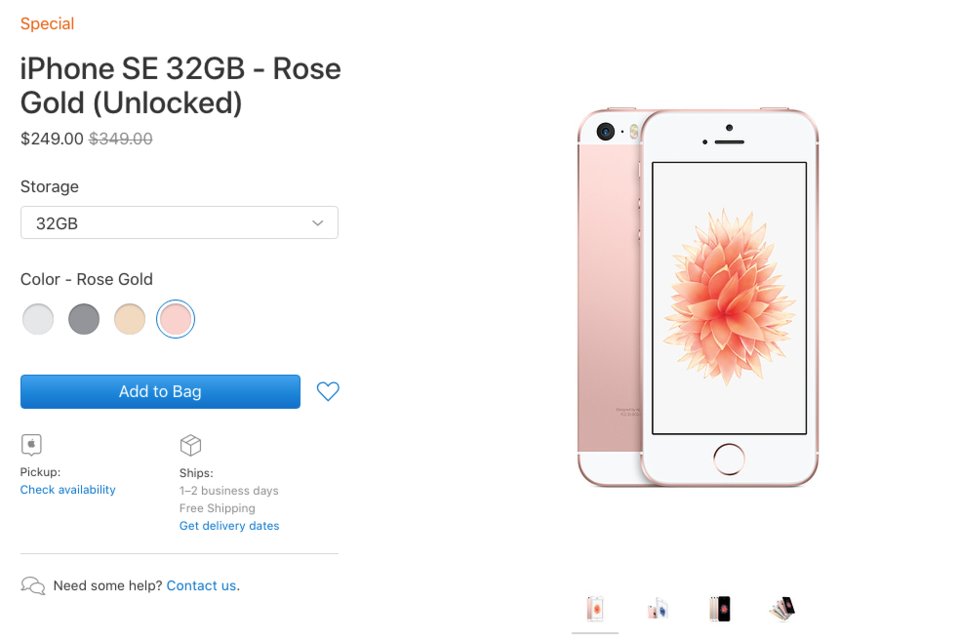
Task: Click the Contact us link
Action: [201, 586]
